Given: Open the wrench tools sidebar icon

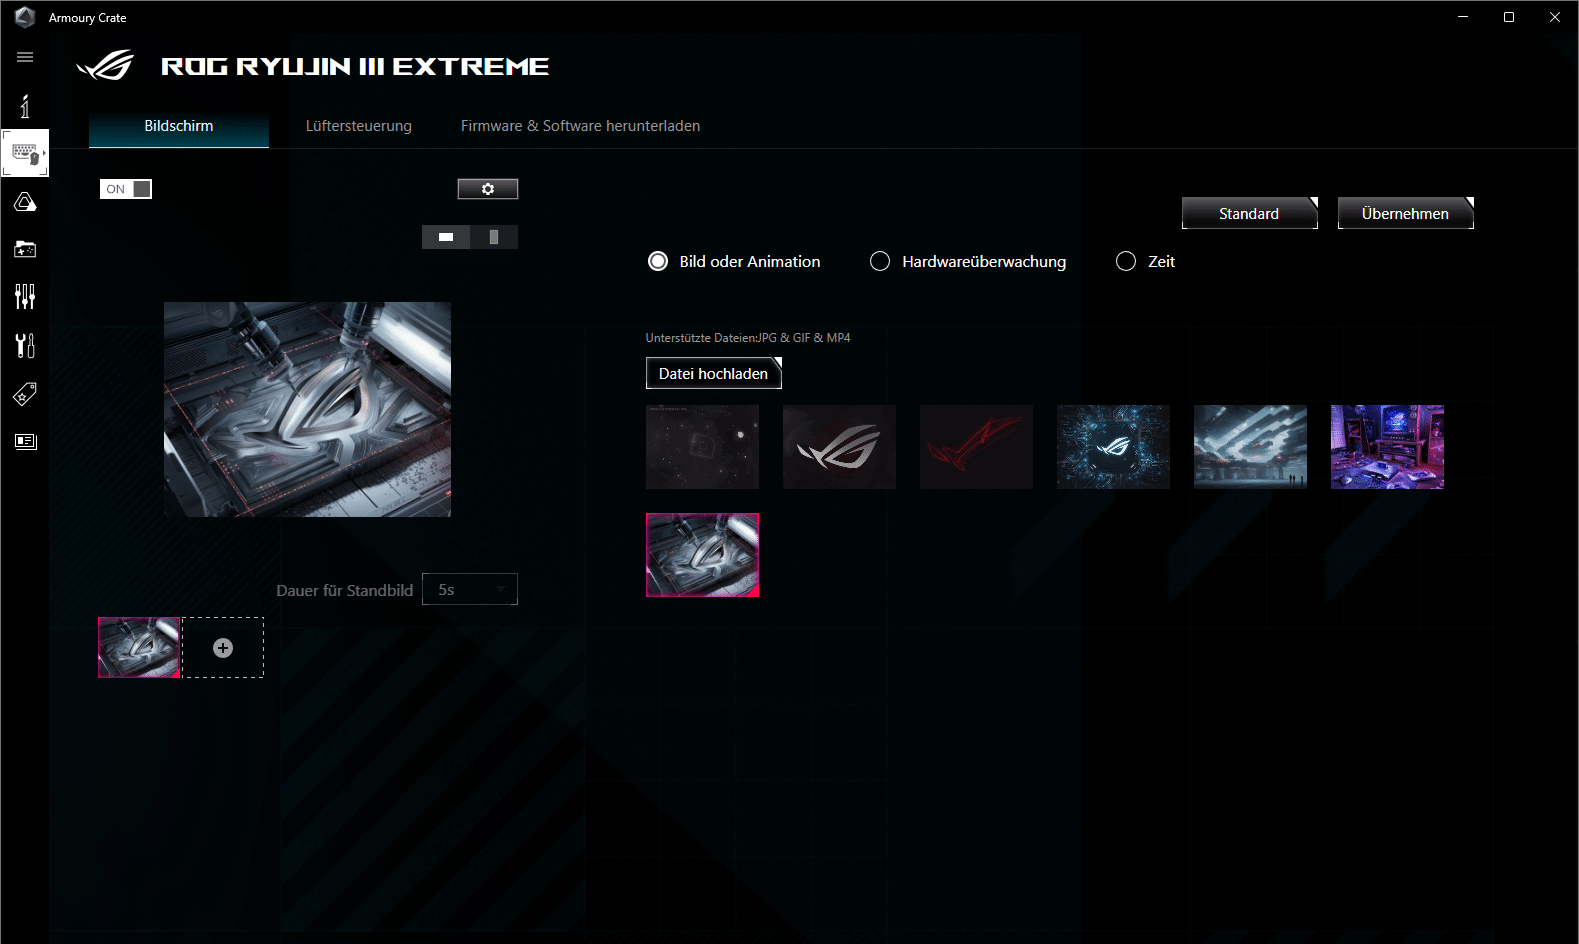Looking at the screenshot, I should [25, 345].
